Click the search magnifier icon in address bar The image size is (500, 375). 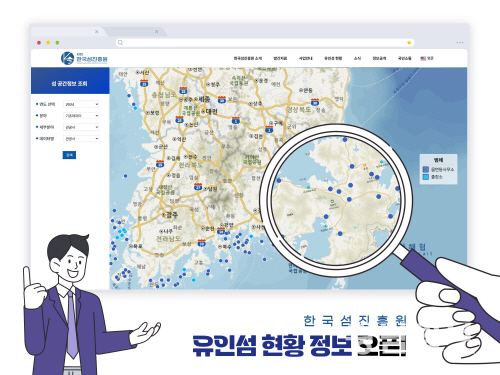[120, 43]
